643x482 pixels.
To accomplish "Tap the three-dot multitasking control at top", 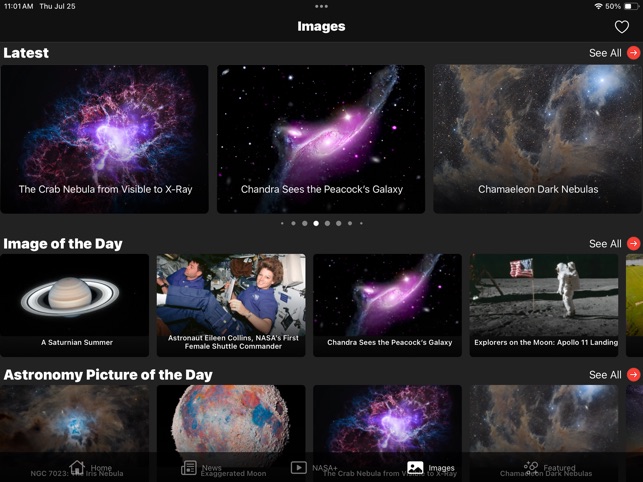I will pyautogui.click(x=321, y=6).
